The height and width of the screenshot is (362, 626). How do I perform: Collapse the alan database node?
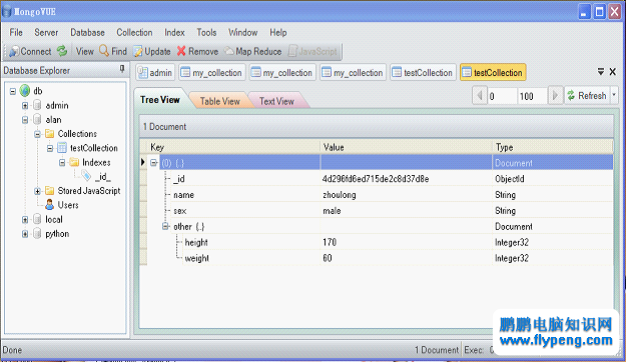click(x=25, y=120)
